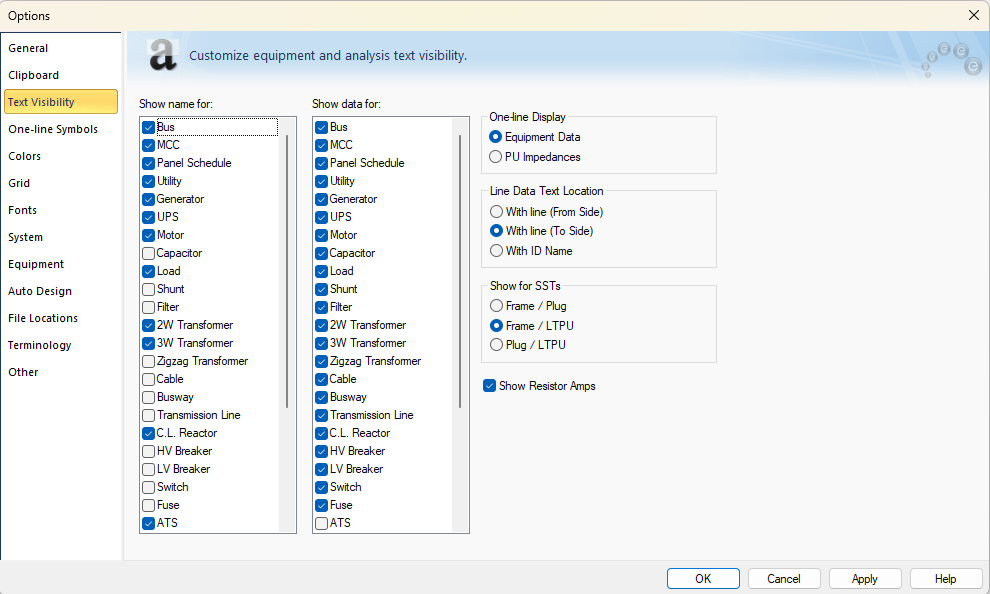The width and height of the screenshot is (990, 594).
Task: Open Help for this dialog
Action: pyautogui.click(x=945, y=579)
